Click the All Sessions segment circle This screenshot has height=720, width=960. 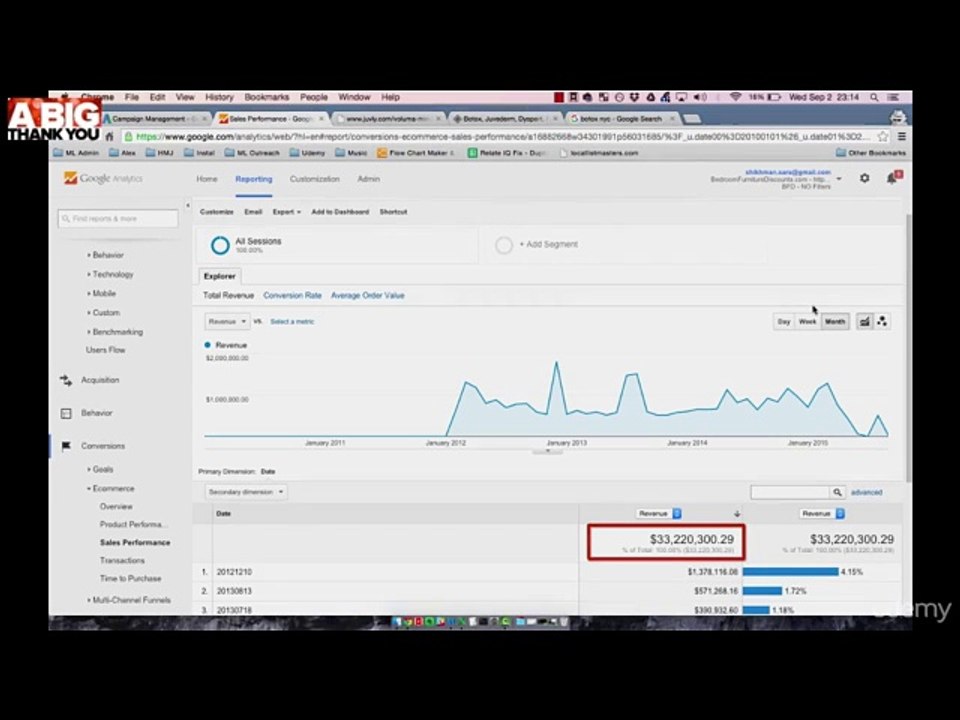(220, 245)
